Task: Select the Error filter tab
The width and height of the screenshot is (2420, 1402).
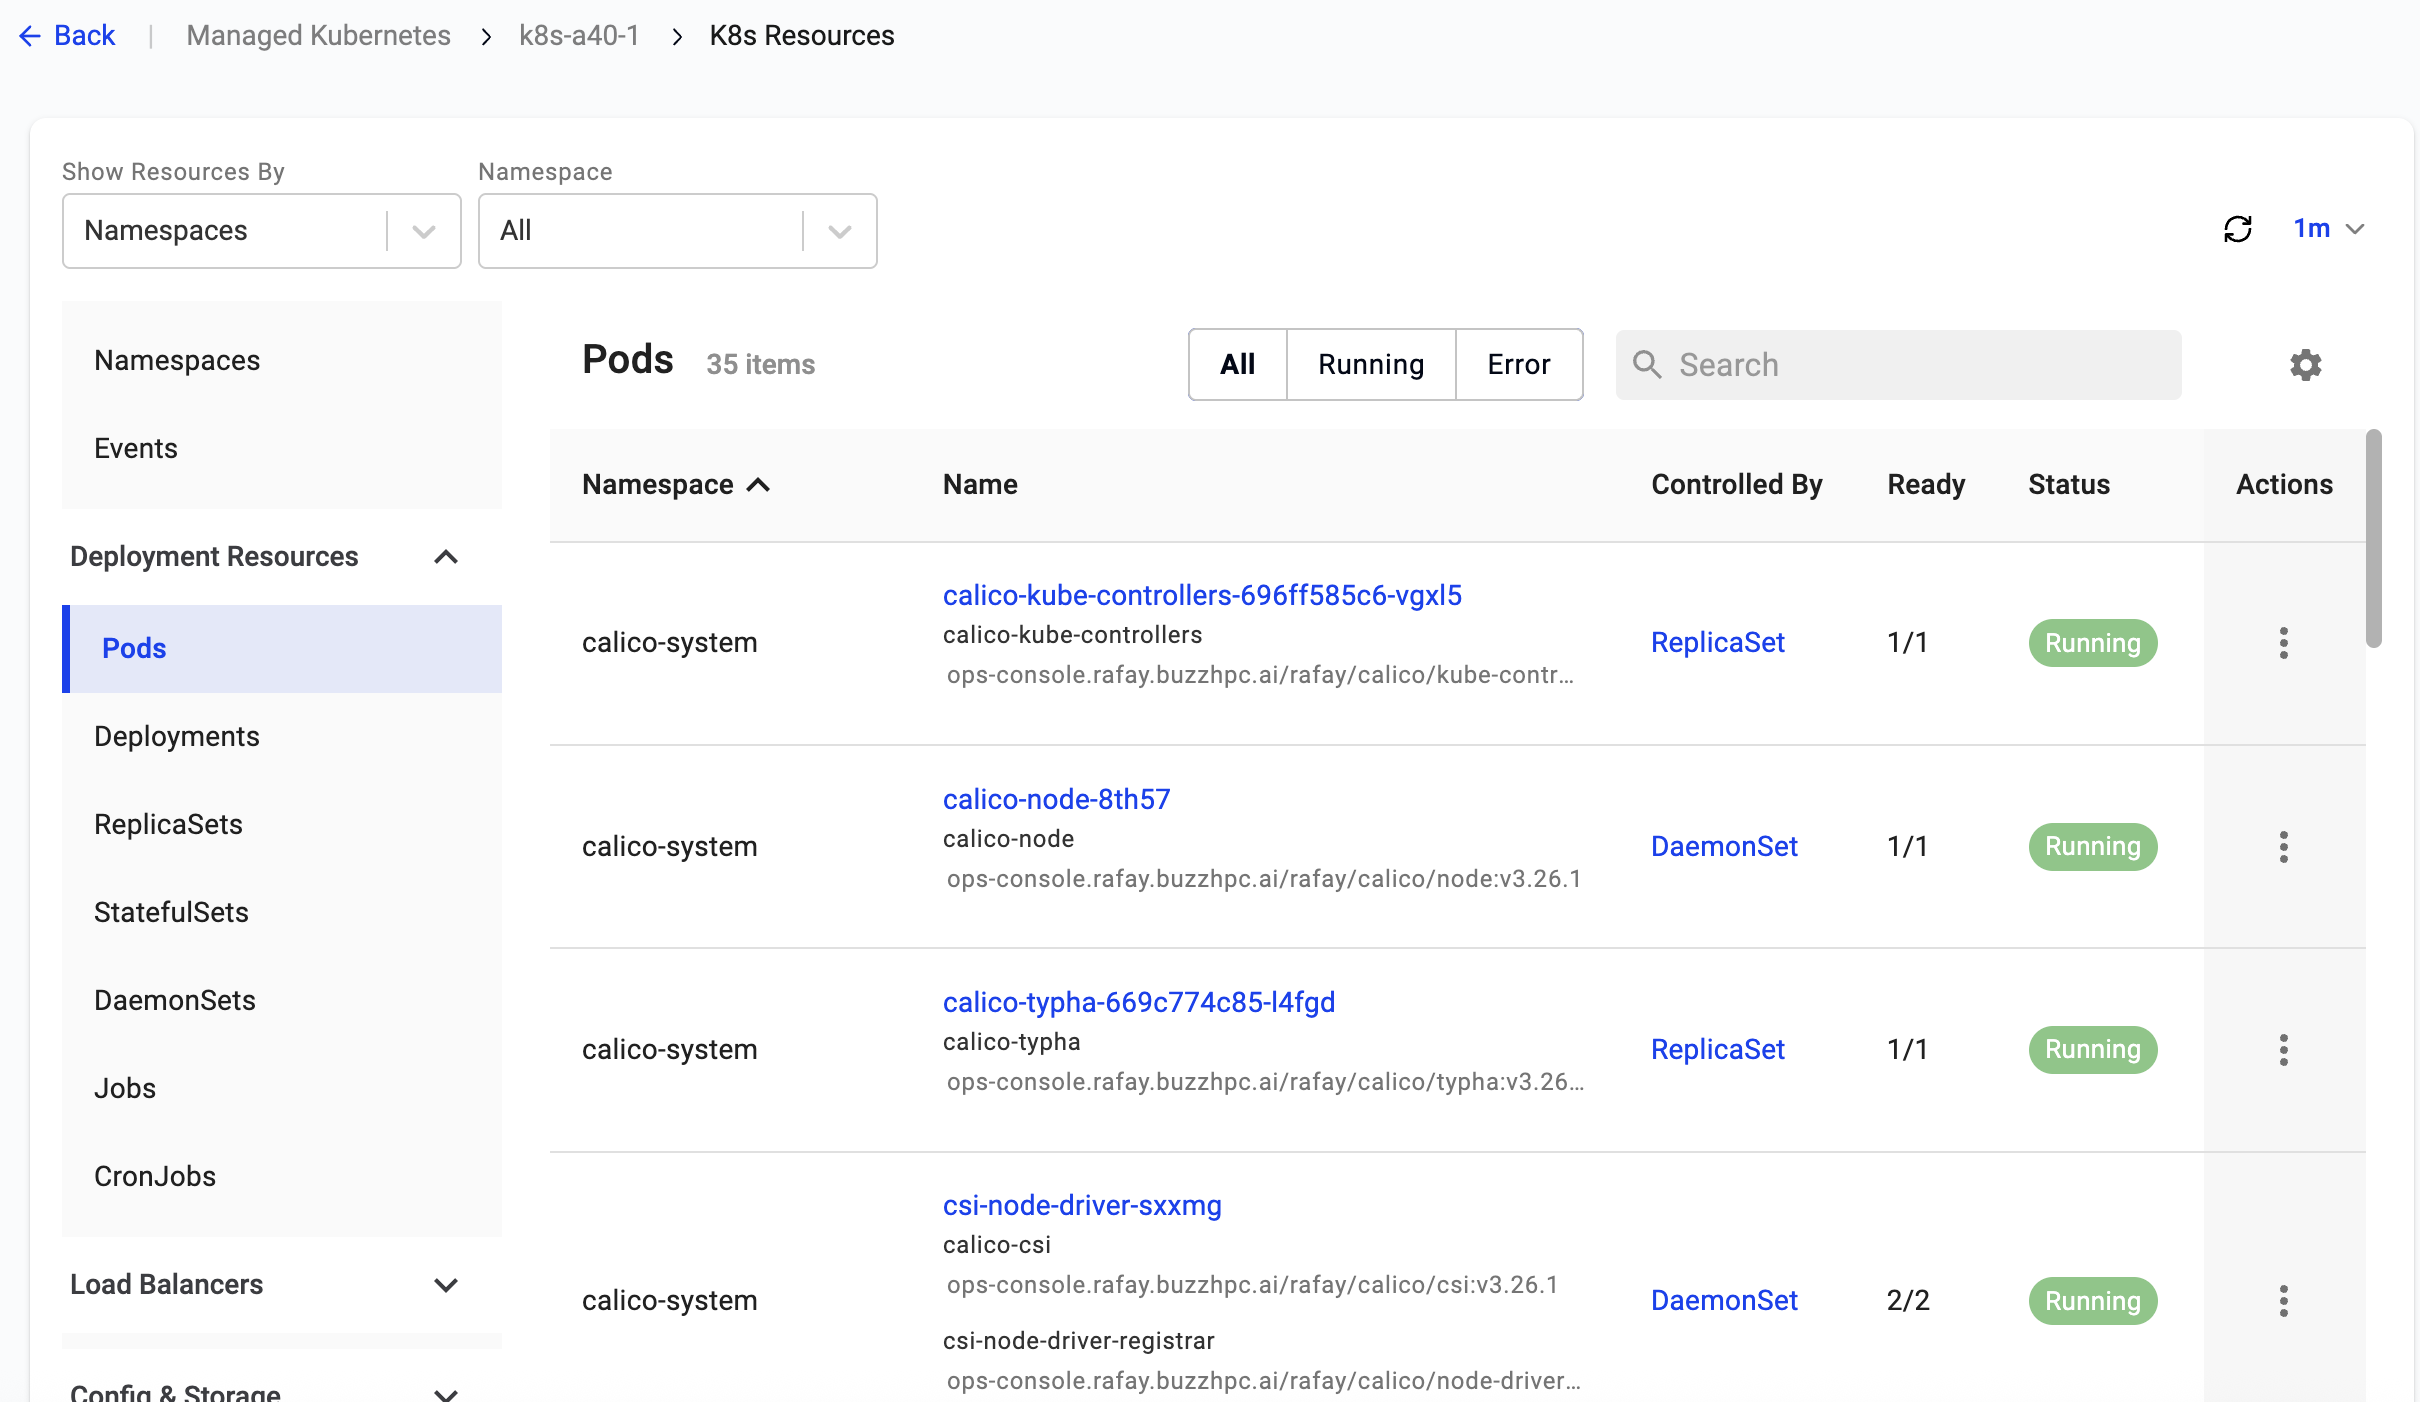Action: (x=1519, y=364)
